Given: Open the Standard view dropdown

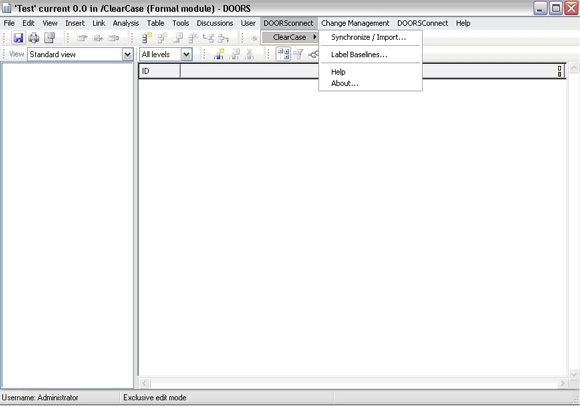Looking at the screenshot, I should pos(128,54).
